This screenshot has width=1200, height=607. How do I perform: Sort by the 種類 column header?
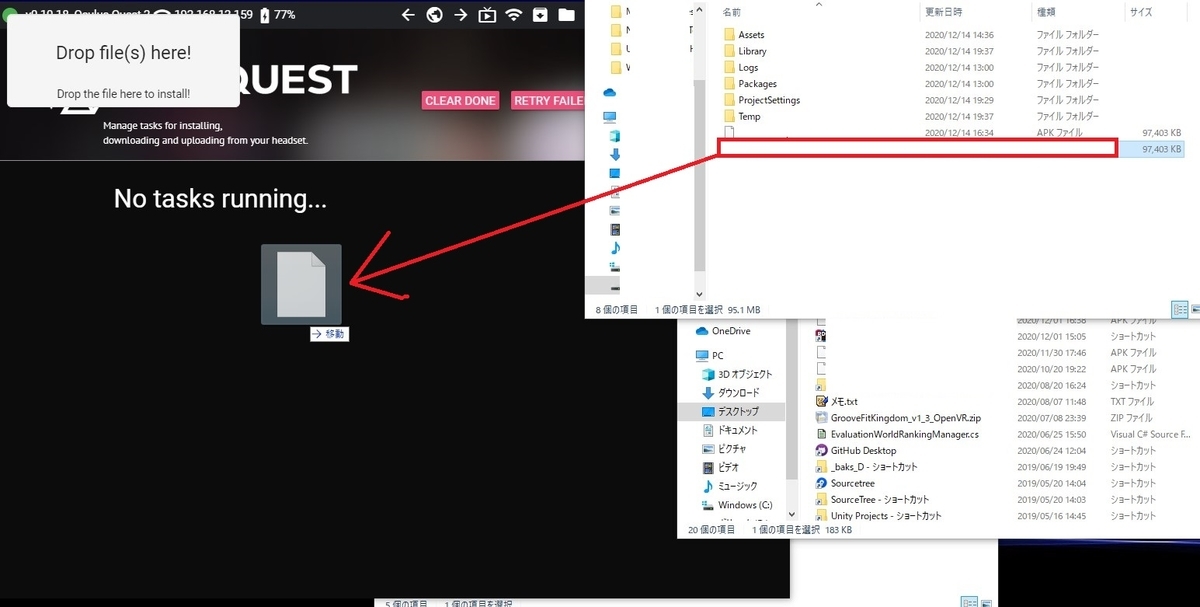click(x=1047, y=12)
